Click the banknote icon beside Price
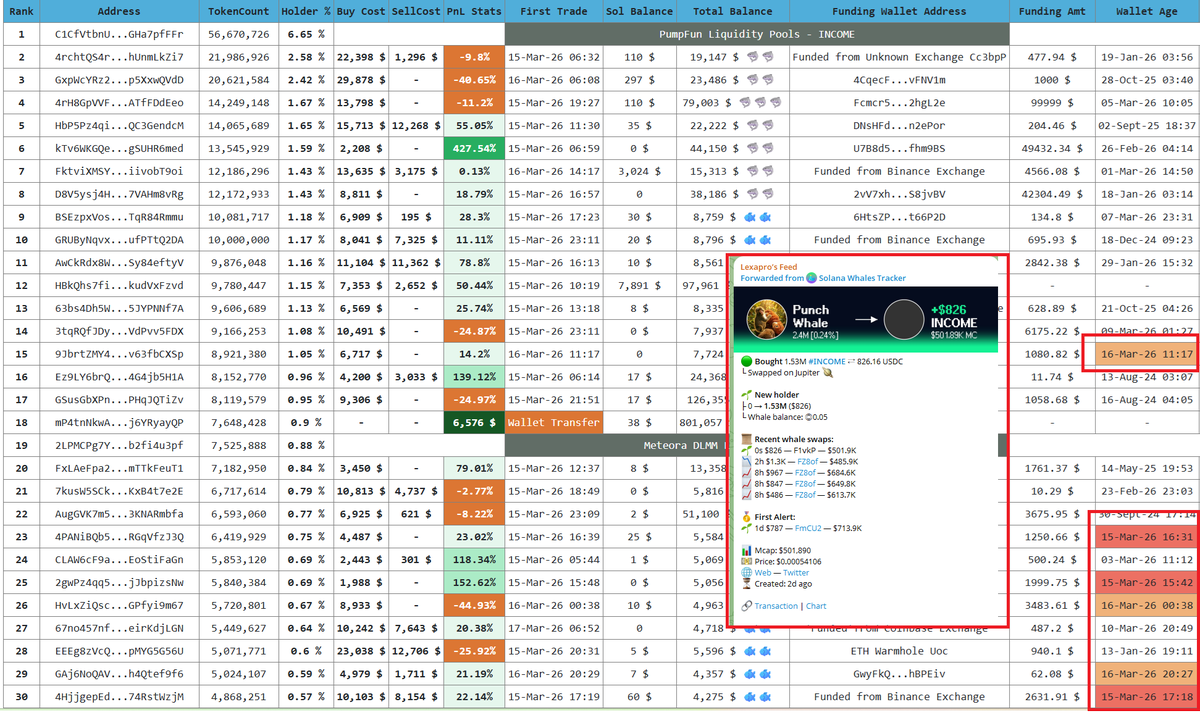1200x715 pixels. click(746, 561)
